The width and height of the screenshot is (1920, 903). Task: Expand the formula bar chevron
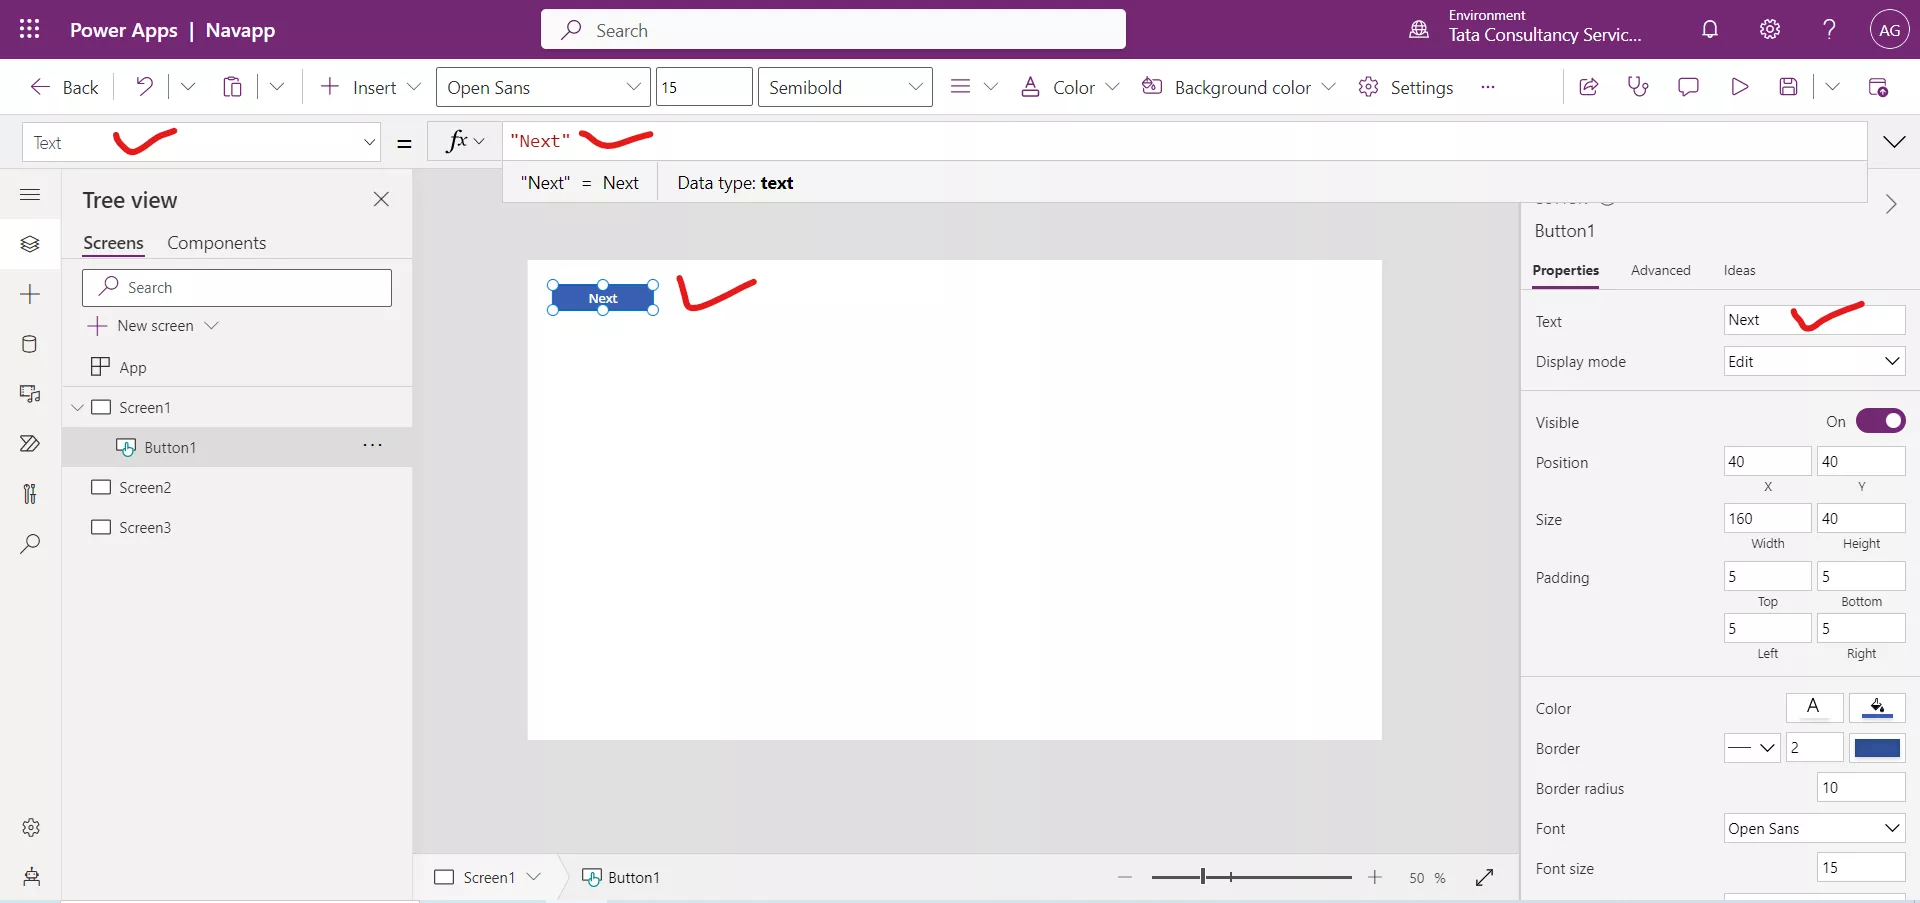[1894, 142]
